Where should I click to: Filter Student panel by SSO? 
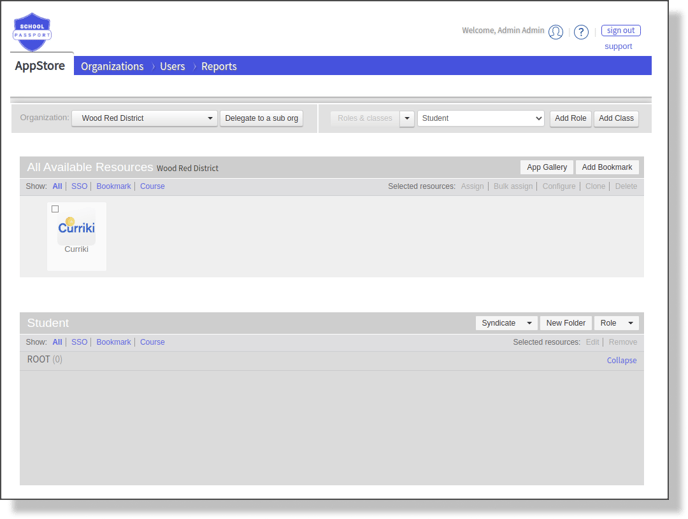point(79,342)
